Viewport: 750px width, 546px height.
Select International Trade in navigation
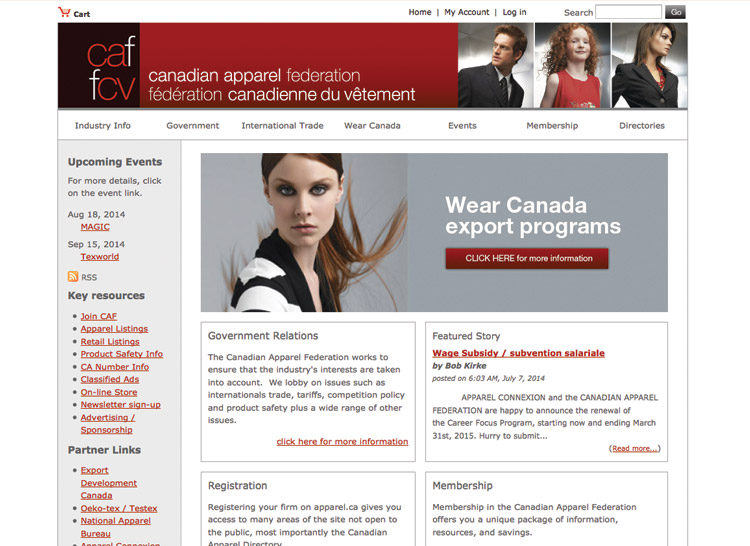[282, 125]
